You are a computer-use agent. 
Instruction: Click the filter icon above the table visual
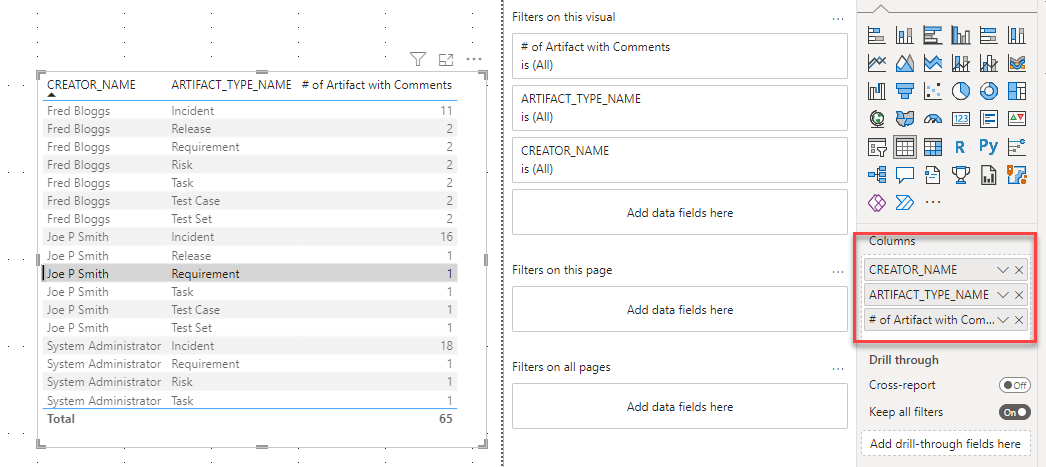coord(418,60)
